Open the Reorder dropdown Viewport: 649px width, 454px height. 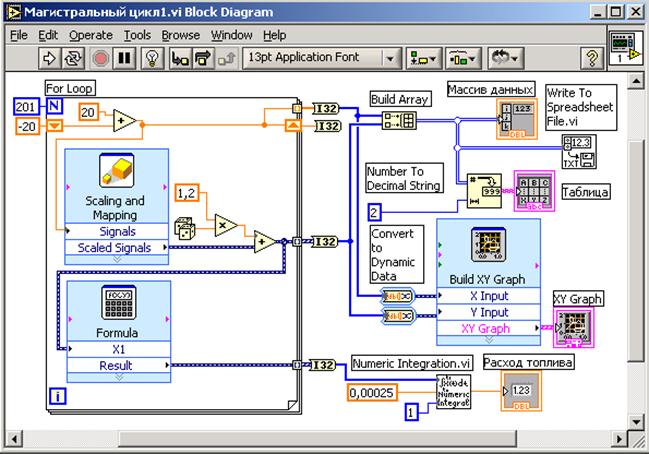point(505,58)
